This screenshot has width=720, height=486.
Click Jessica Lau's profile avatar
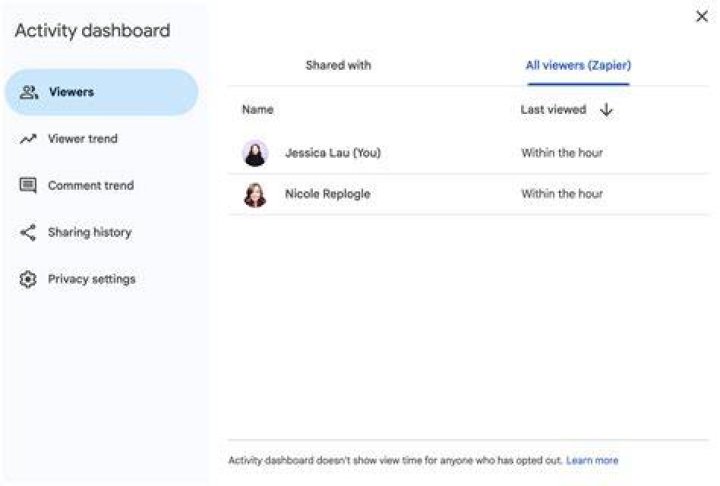[x=255, y=153]
